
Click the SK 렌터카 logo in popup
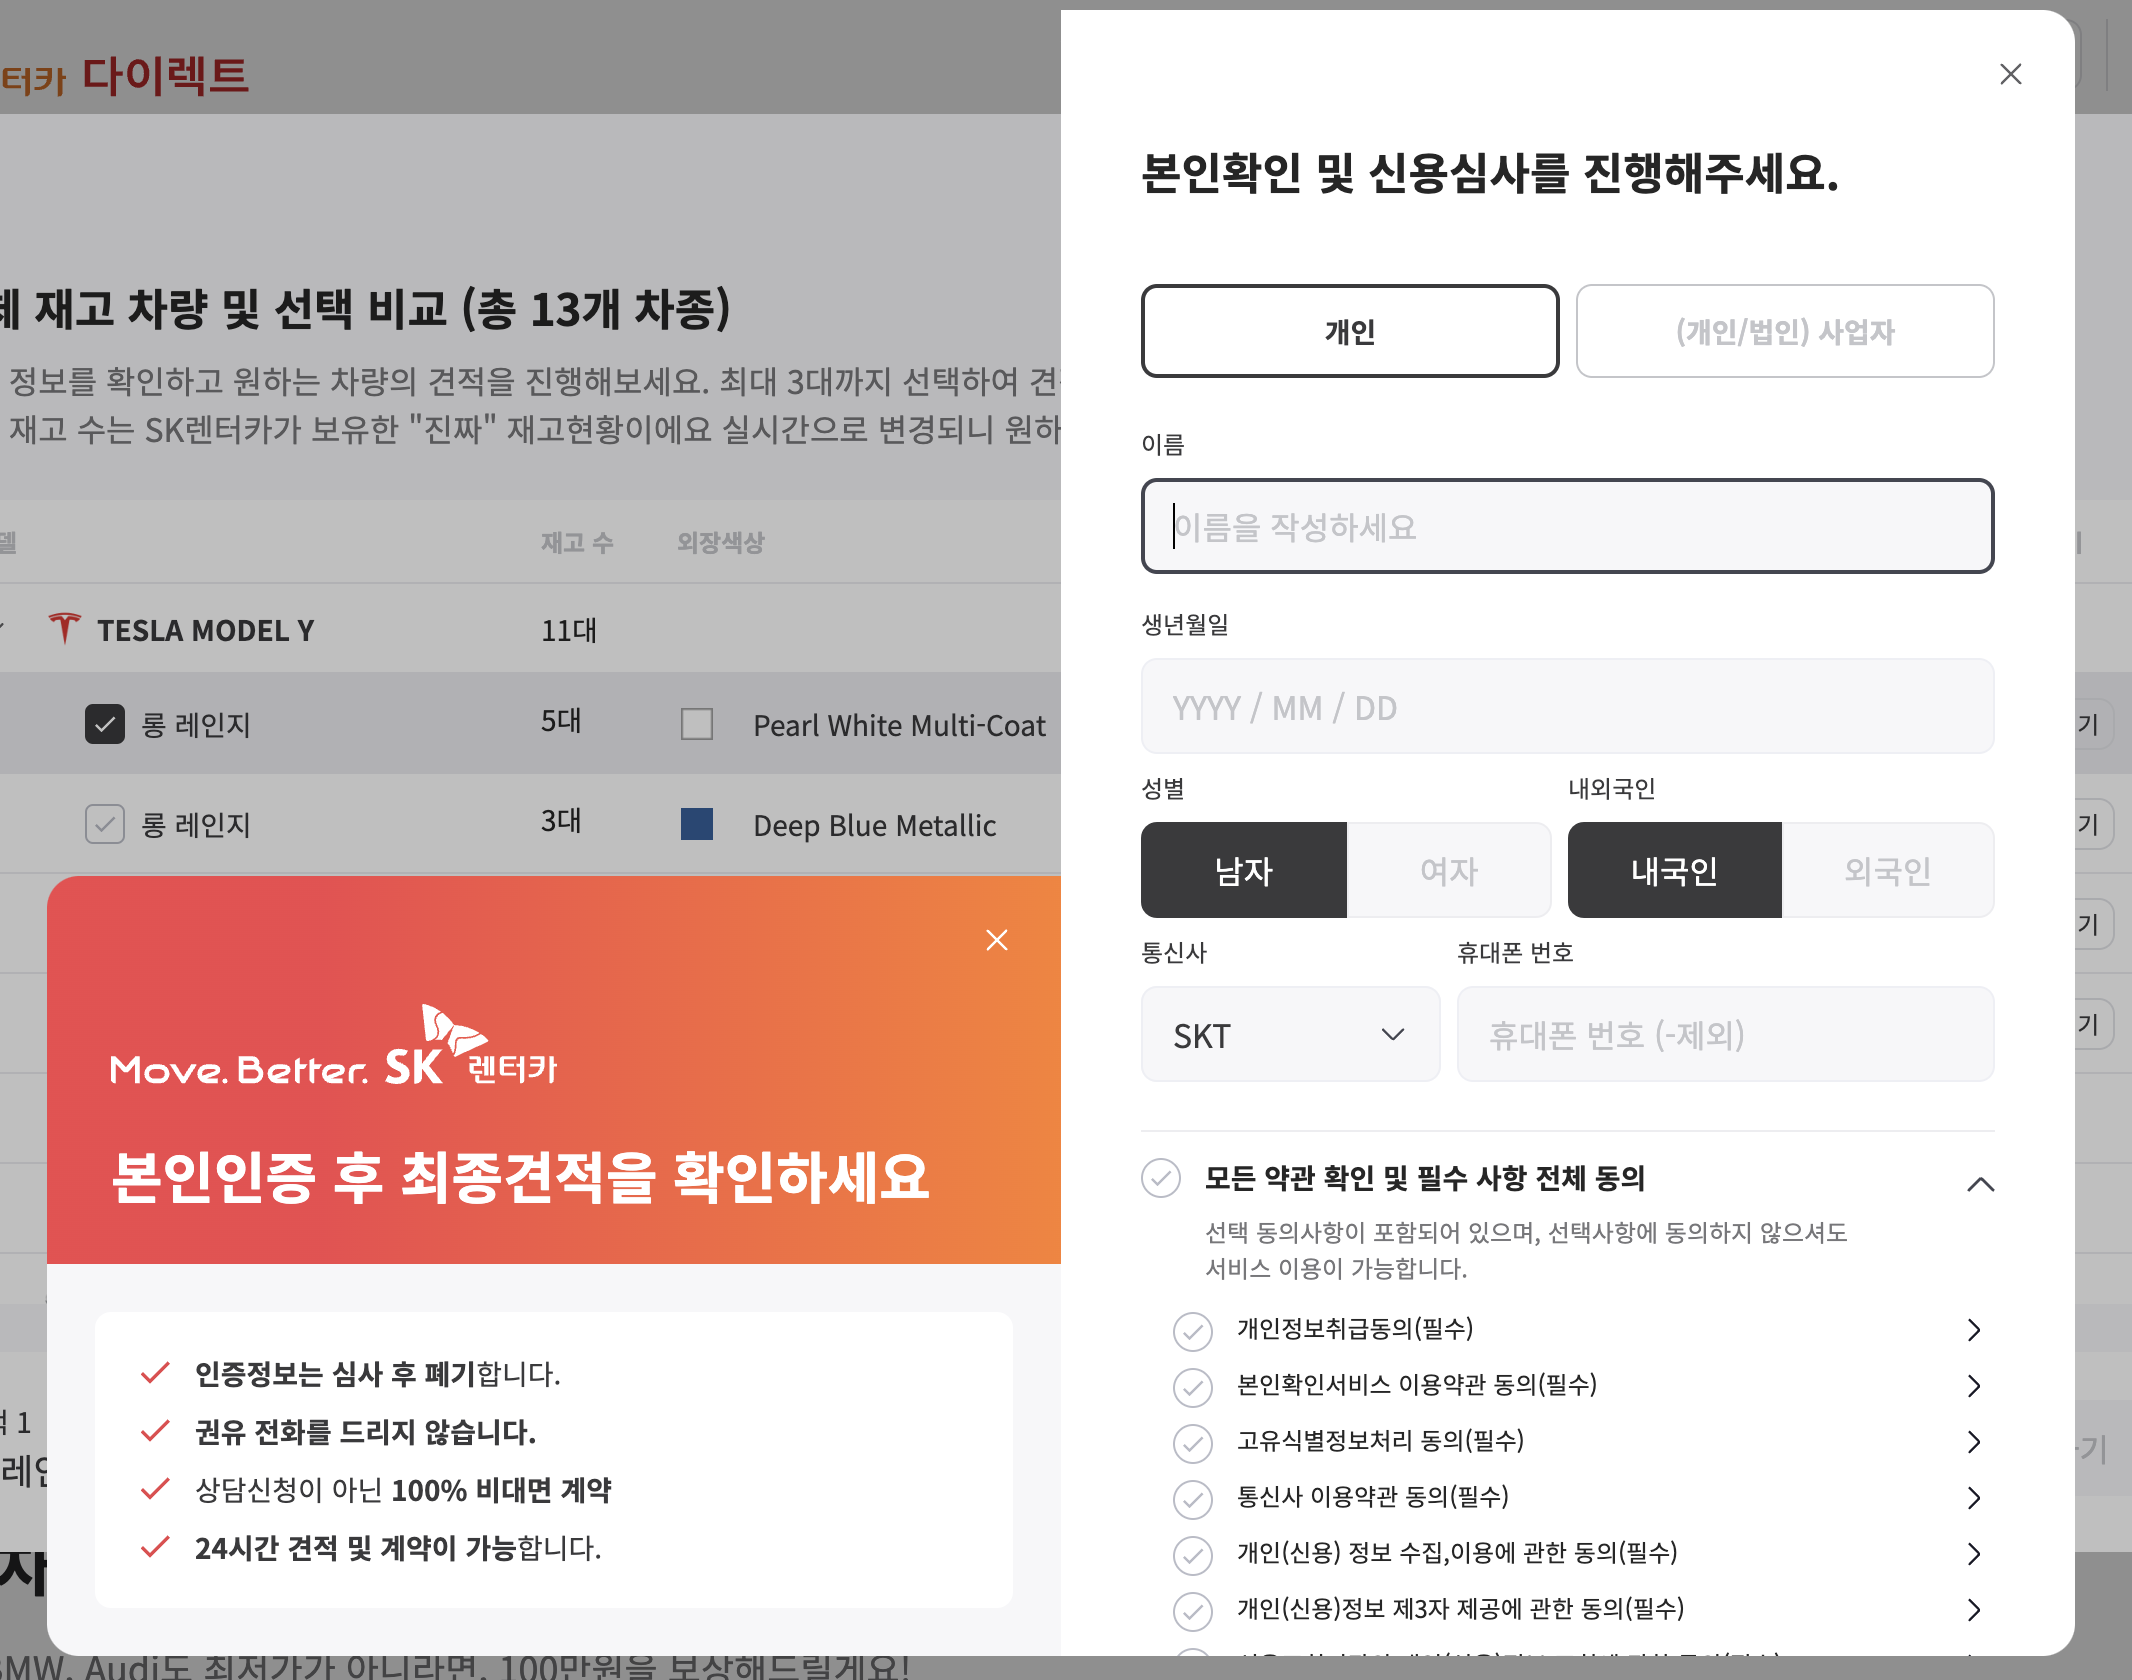pos(470,1050)
